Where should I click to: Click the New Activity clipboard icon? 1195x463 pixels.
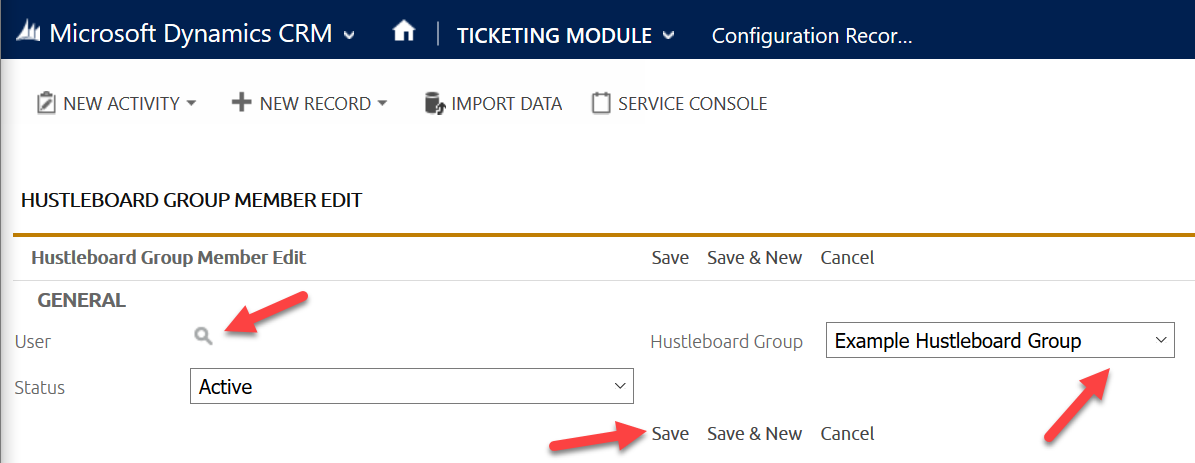coord(46,103)
